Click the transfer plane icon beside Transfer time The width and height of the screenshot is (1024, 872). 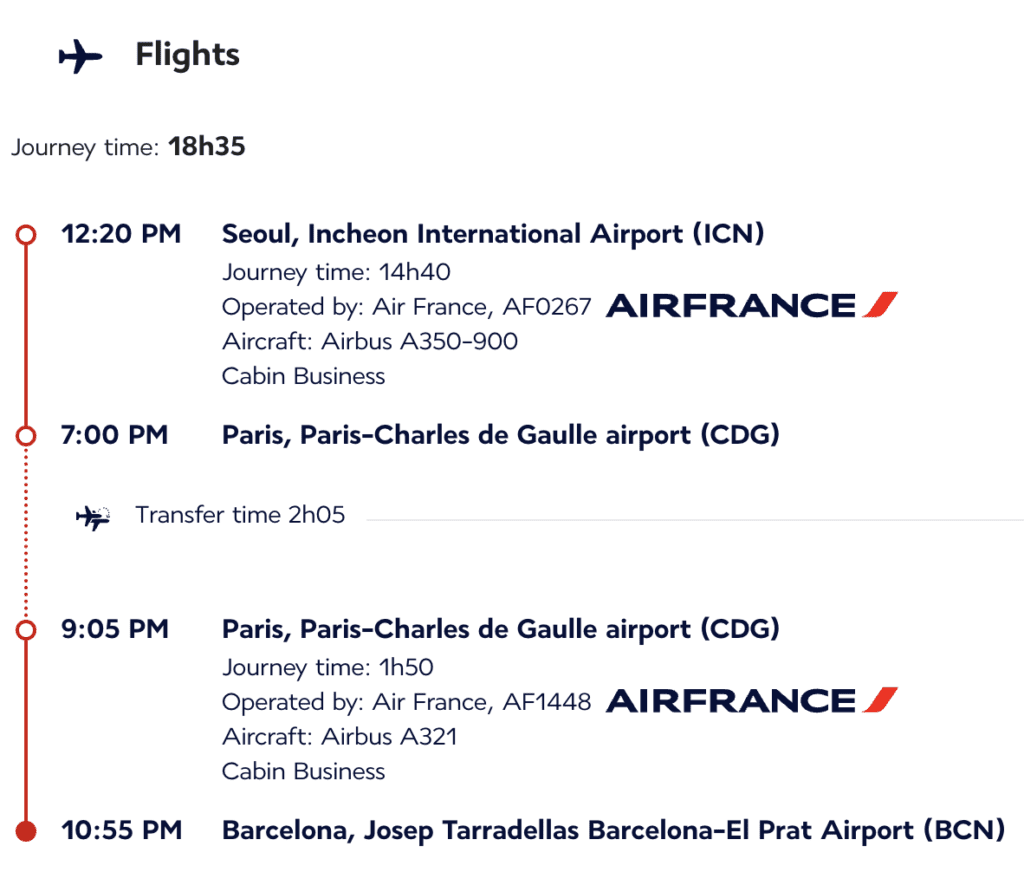click(x=93, y=517)
